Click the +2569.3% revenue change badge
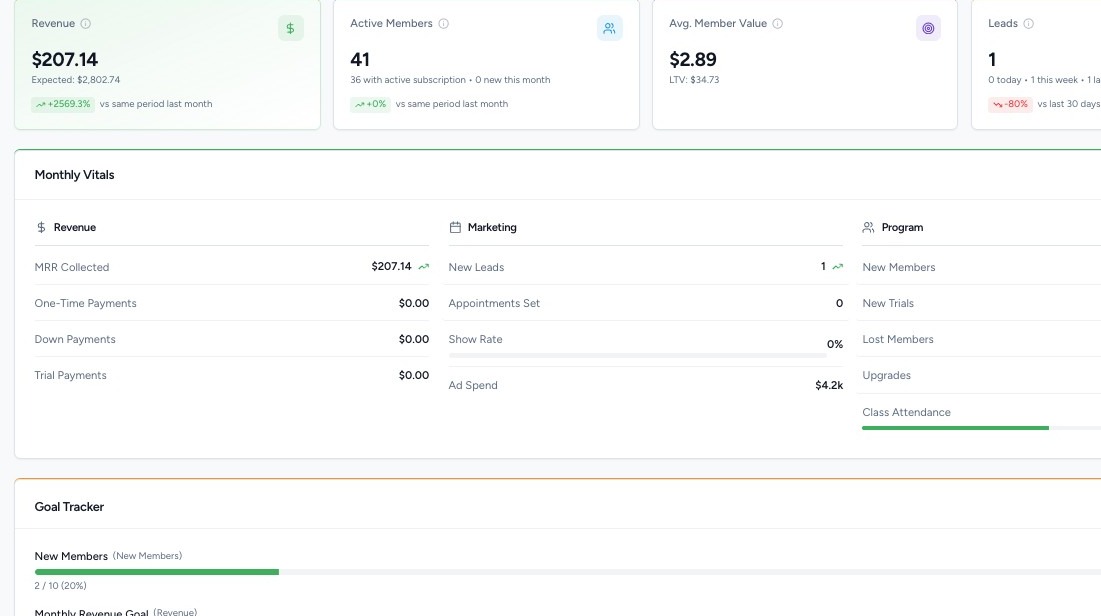 63,104
